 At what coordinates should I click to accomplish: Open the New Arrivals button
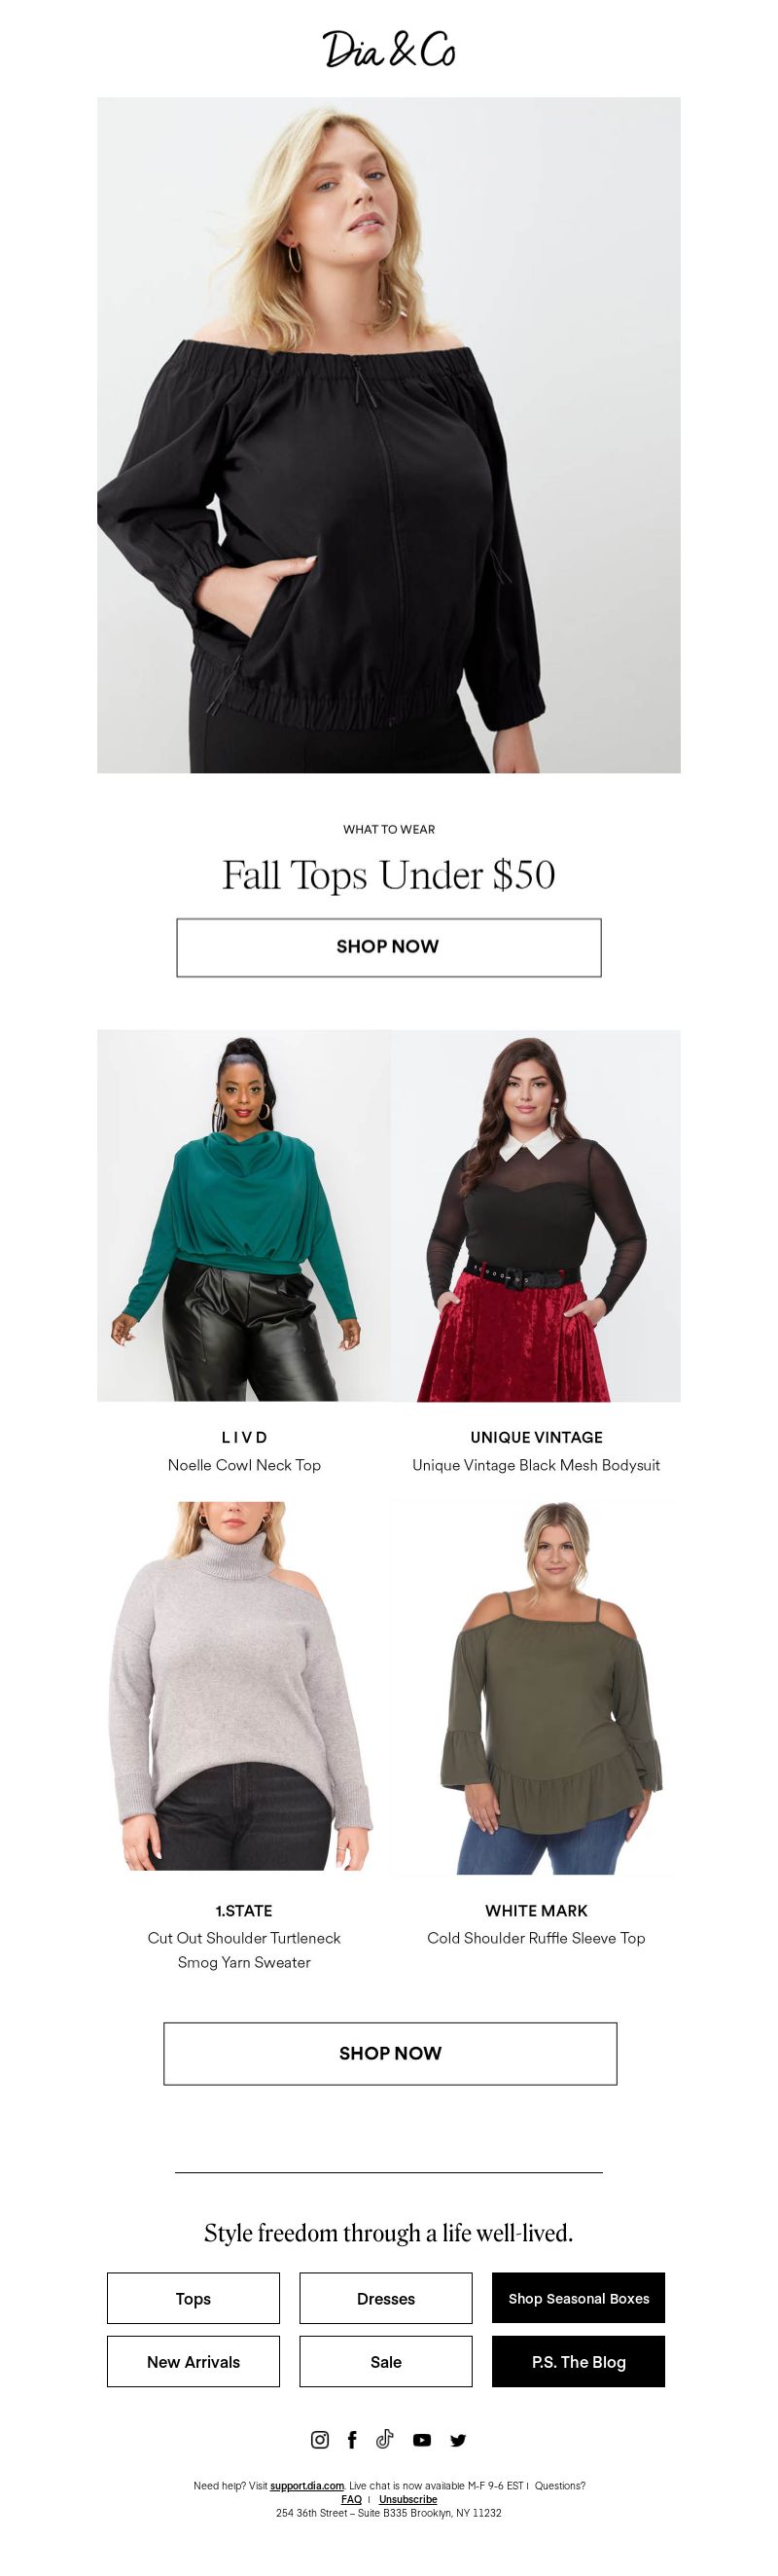click(193, 2361)
